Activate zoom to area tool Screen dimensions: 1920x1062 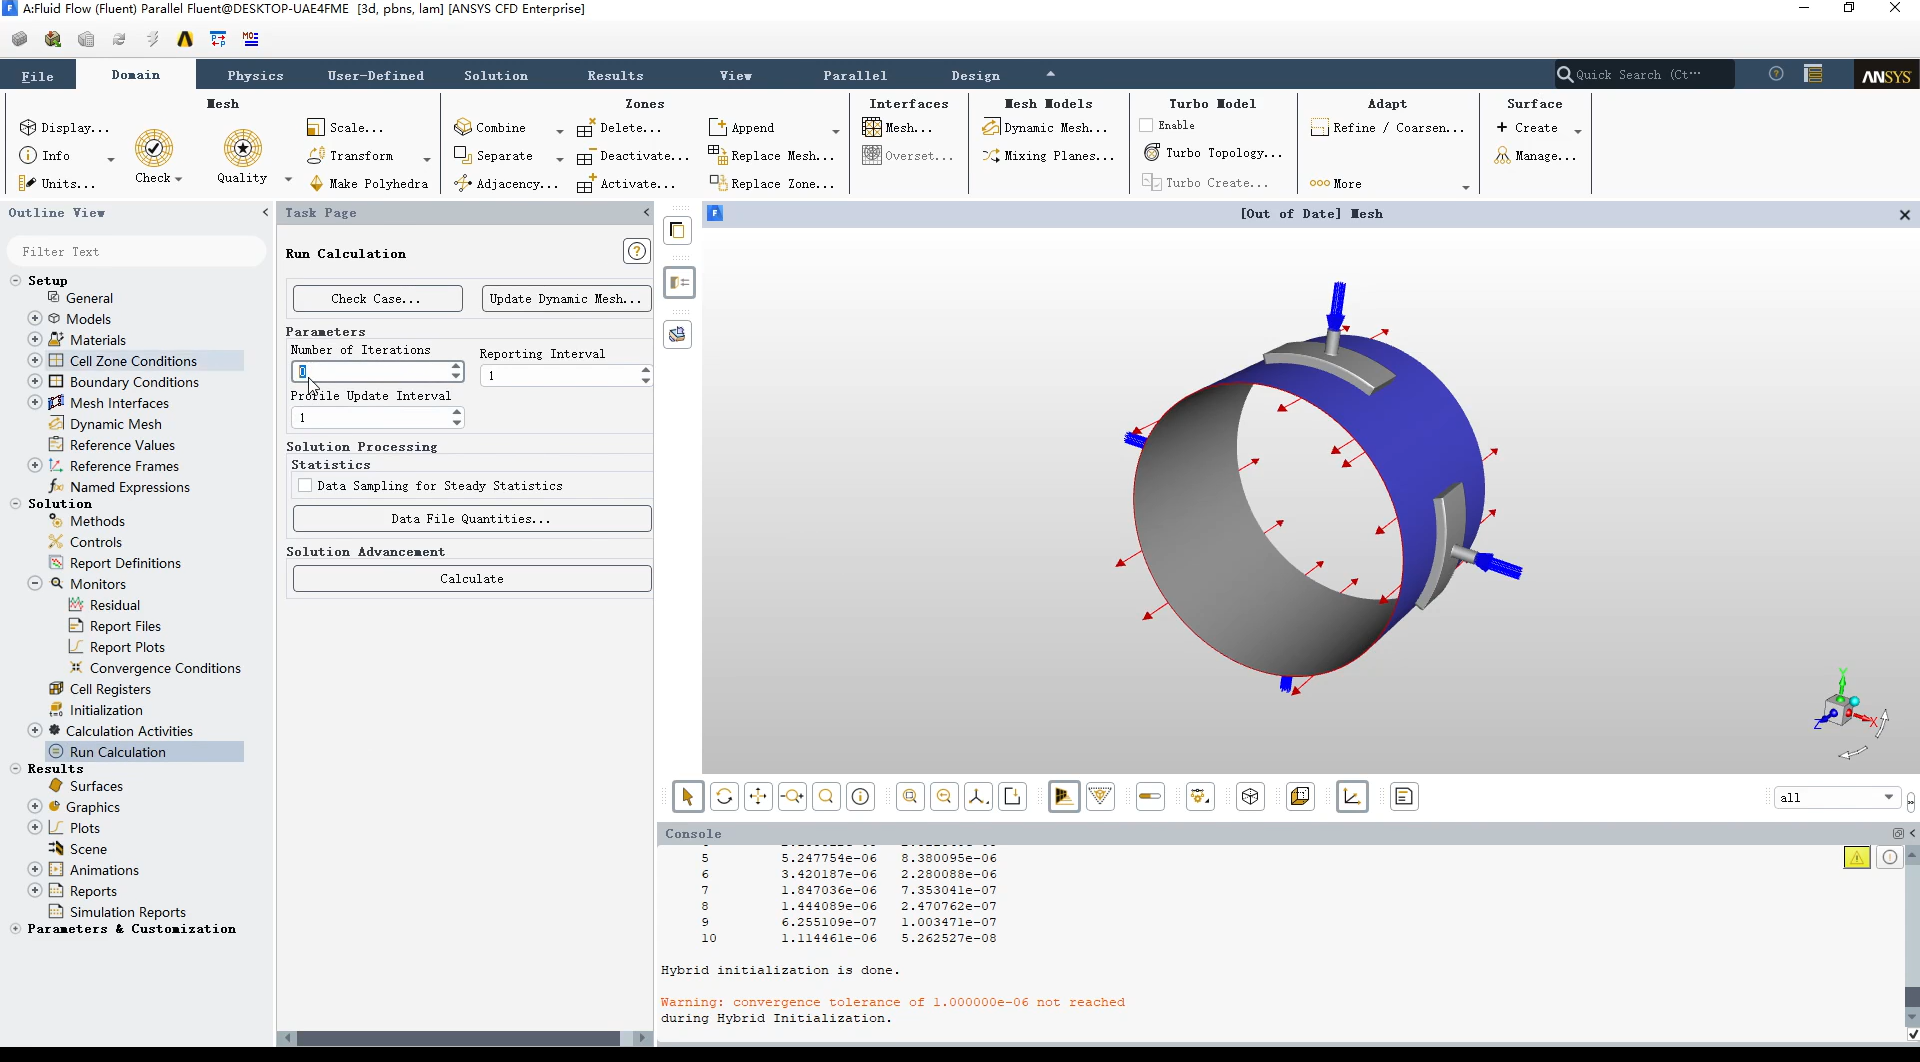[826, 797]
